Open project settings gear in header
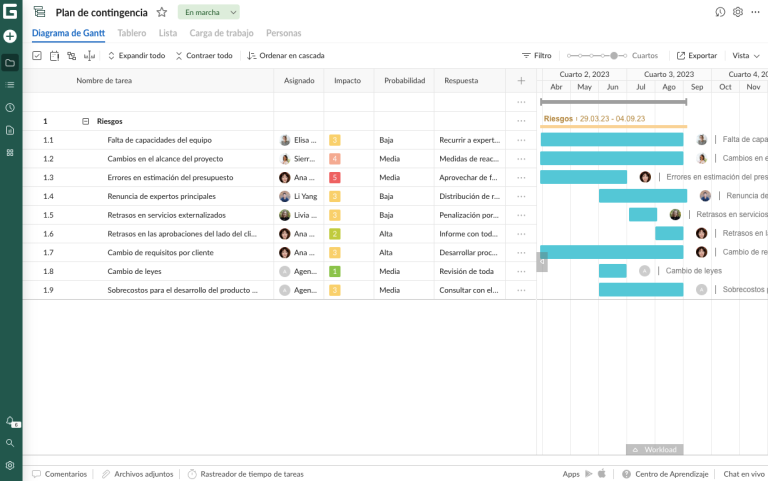This screenshot has height=481, width=768. [x=738, y=12]
